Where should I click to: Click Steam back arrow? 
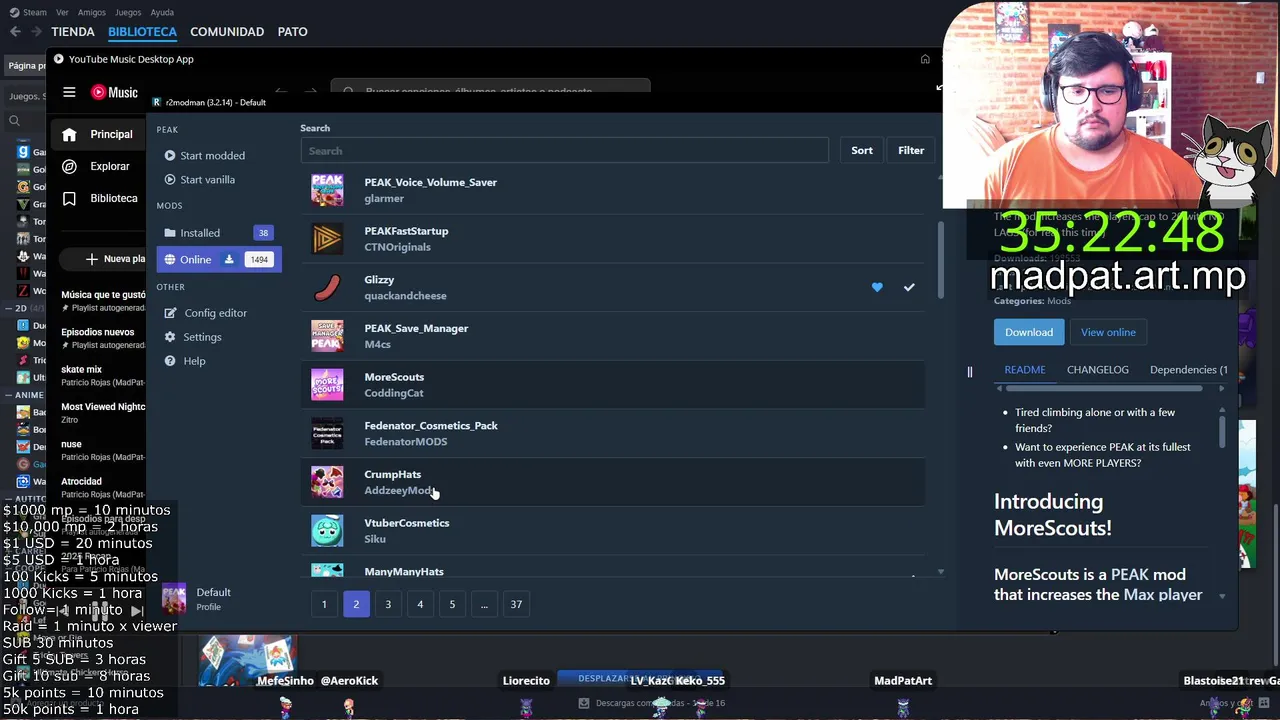point(15,32)
